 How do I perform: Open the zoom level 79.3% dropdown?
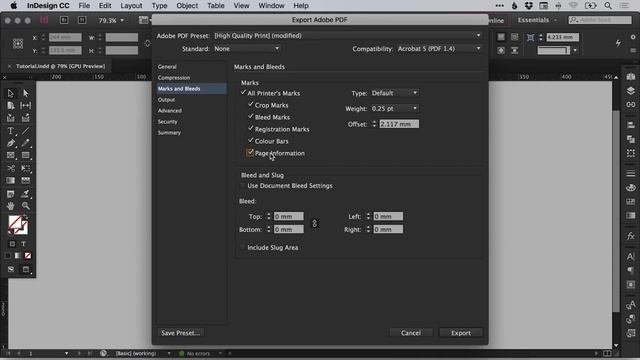click(x=122, y=20)
